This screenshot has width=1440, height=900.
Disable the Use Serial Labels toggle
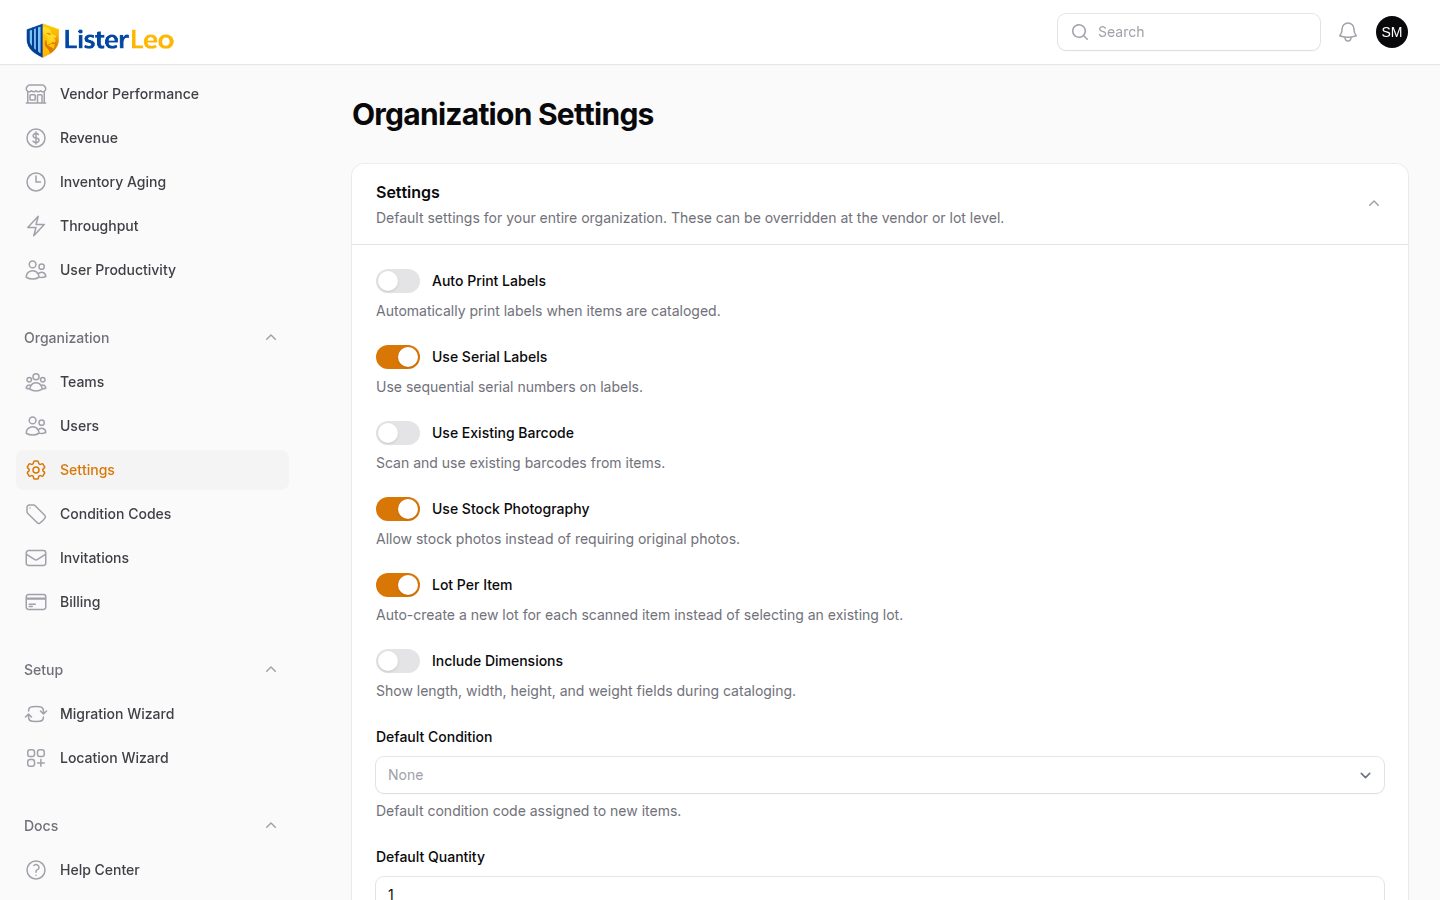coord(398,357)
